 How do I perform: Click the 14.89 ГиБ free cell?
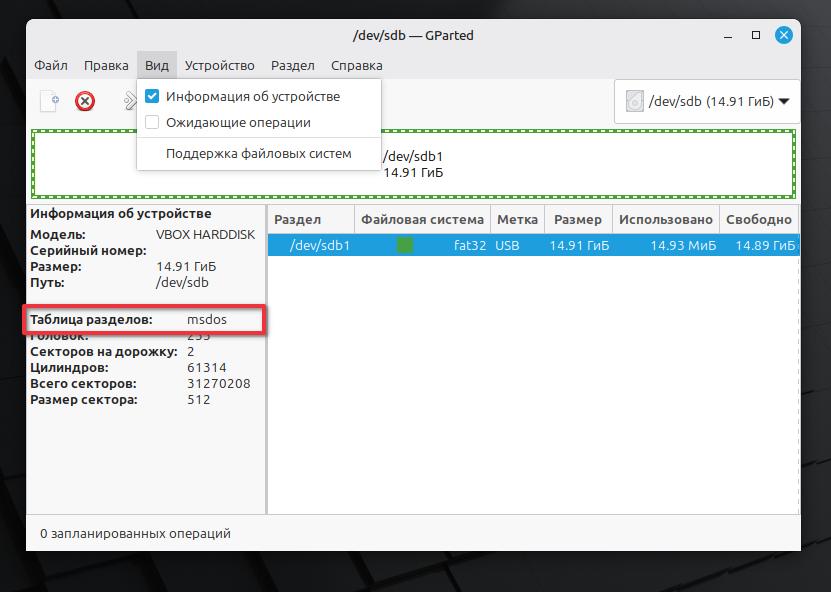765,245
